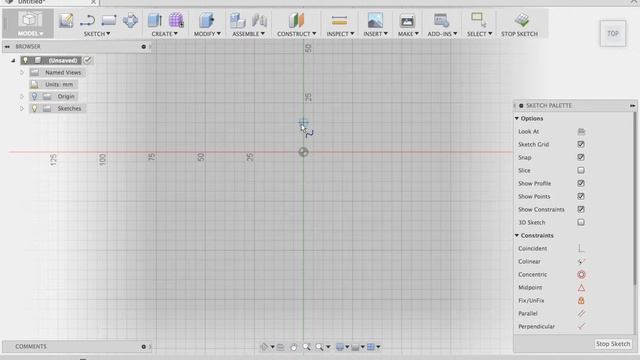The image size is (640, 360).
Task: Apply the Midpoint constraint triangle icon
Action: pyautogui.click(x=581, y=287)
